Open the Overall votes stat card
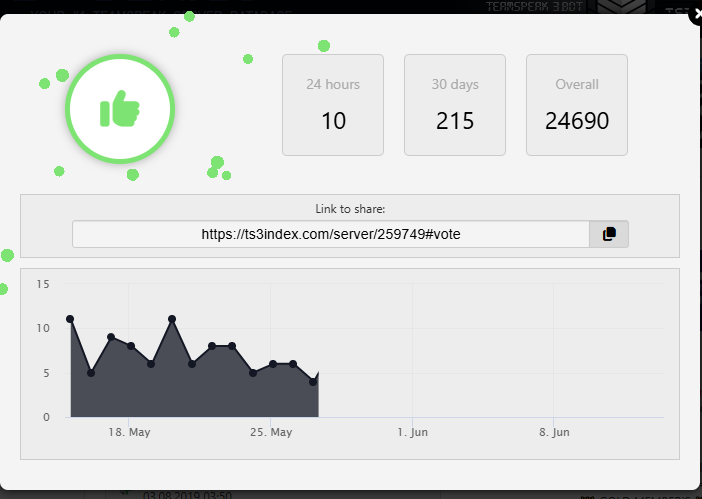Image resolution: width=702 pixels, height=499 pixels. [577, 105]
